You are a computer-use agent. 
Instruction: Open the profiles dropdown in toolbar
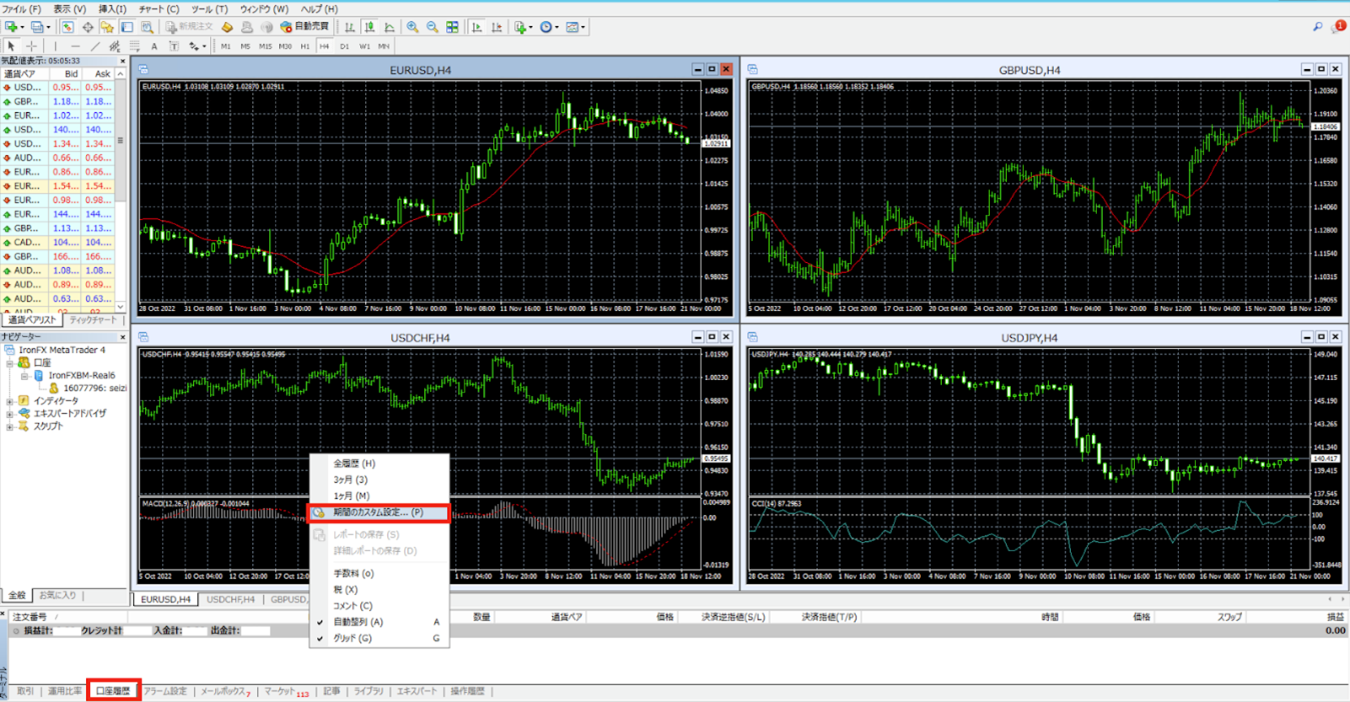(40, 27)
